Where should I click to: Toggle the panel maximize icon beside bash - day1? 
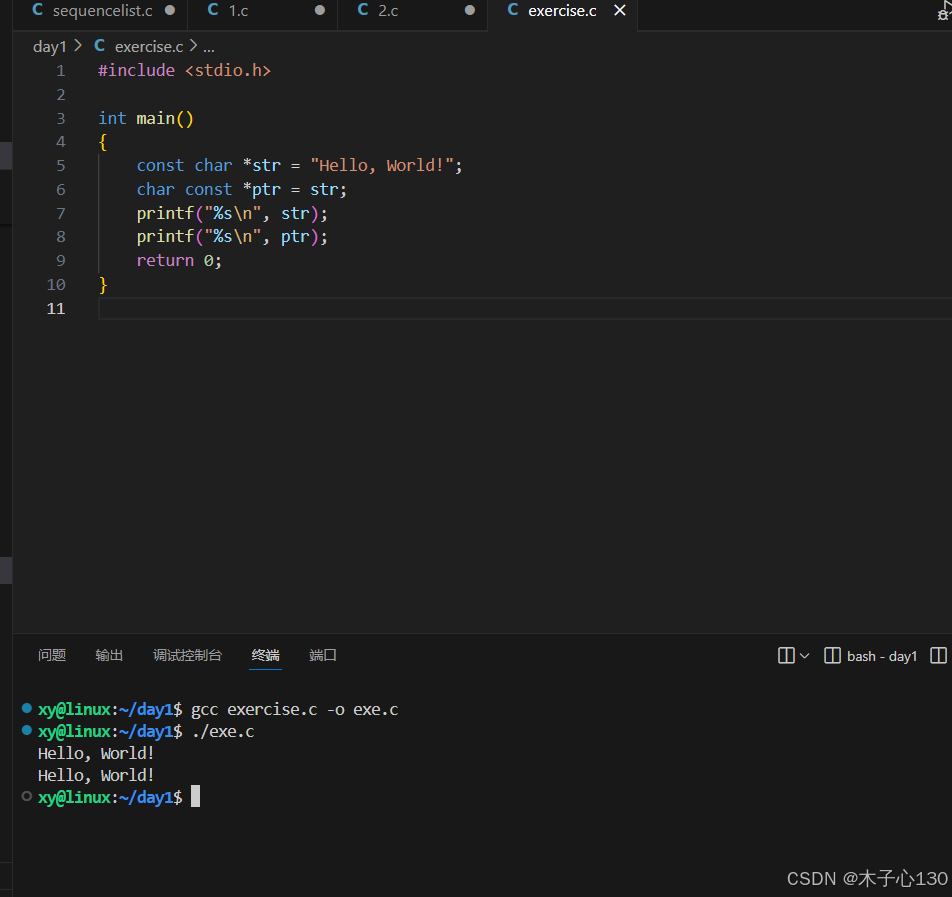click(x=938, y=655)
